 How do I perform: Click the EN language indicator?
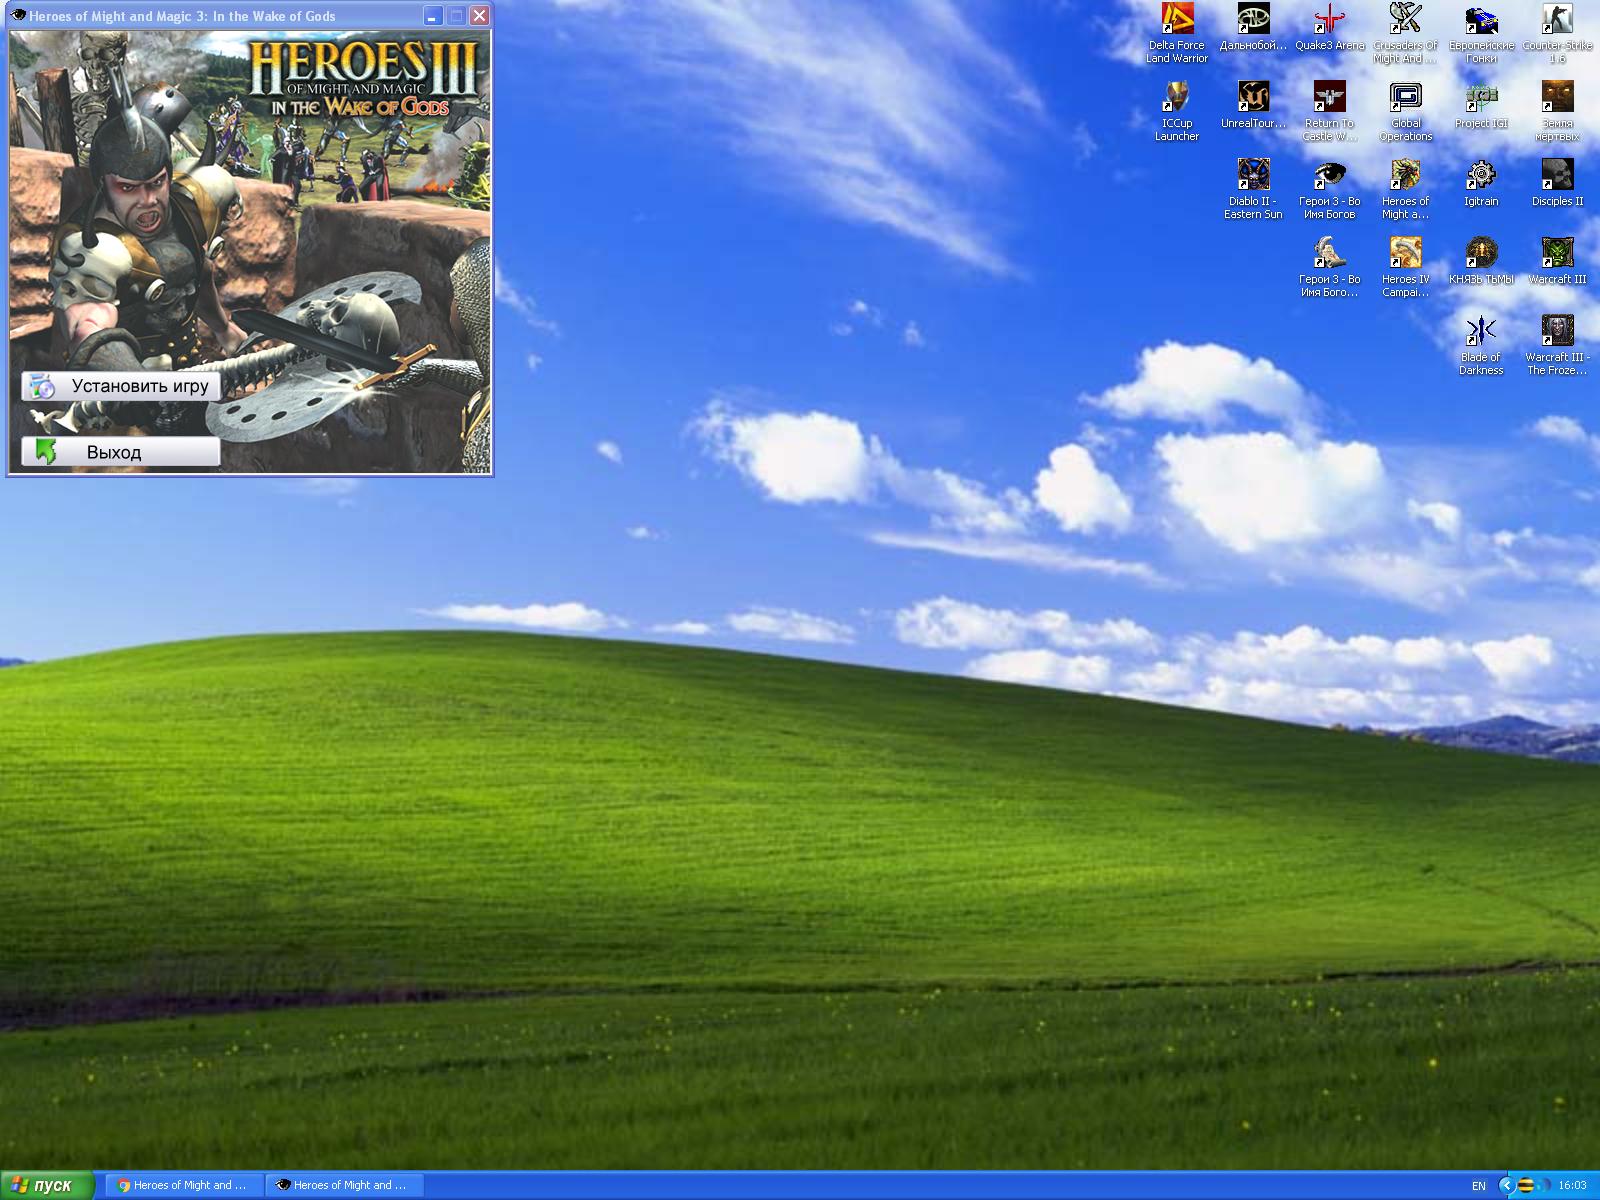pyautogui.click(x=1479, y=1186)
